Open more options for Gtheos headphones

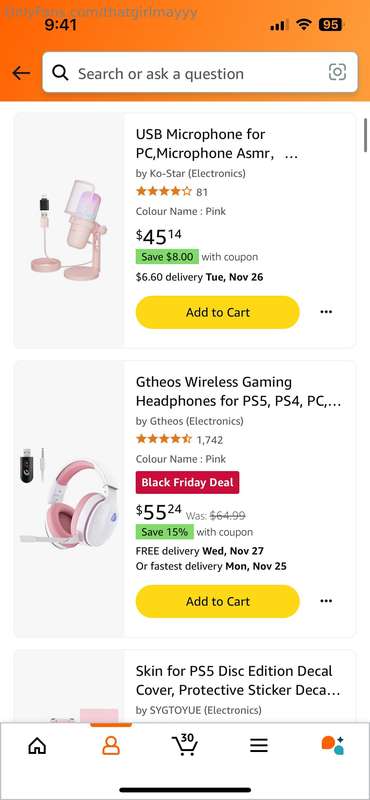326,601
